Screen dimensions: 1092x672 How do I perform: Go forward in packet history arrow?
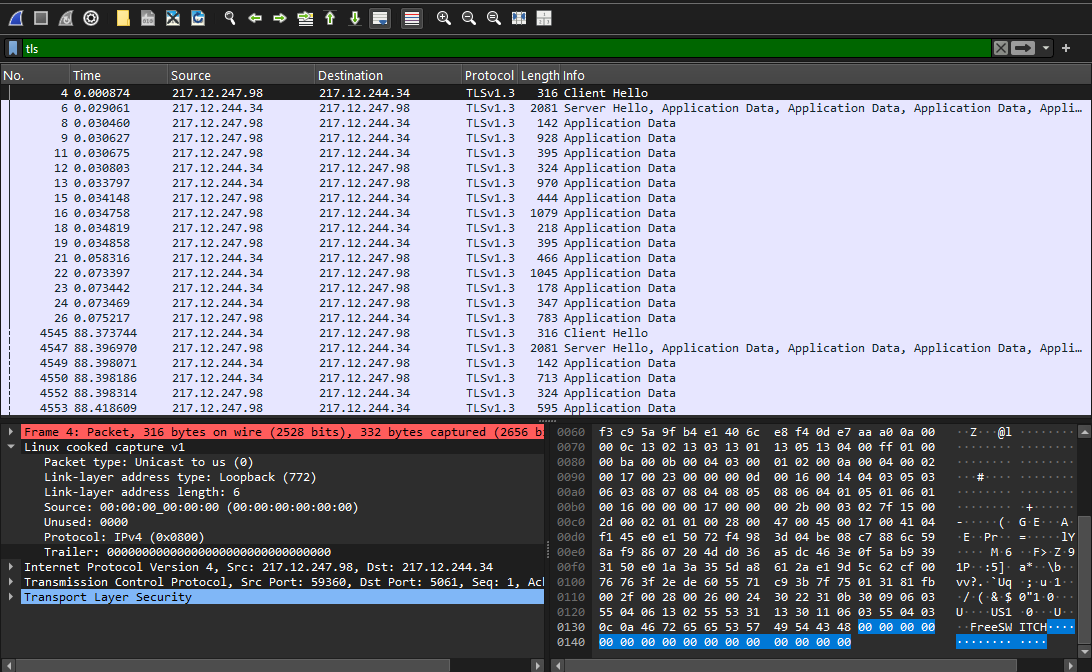pos(280,18)
